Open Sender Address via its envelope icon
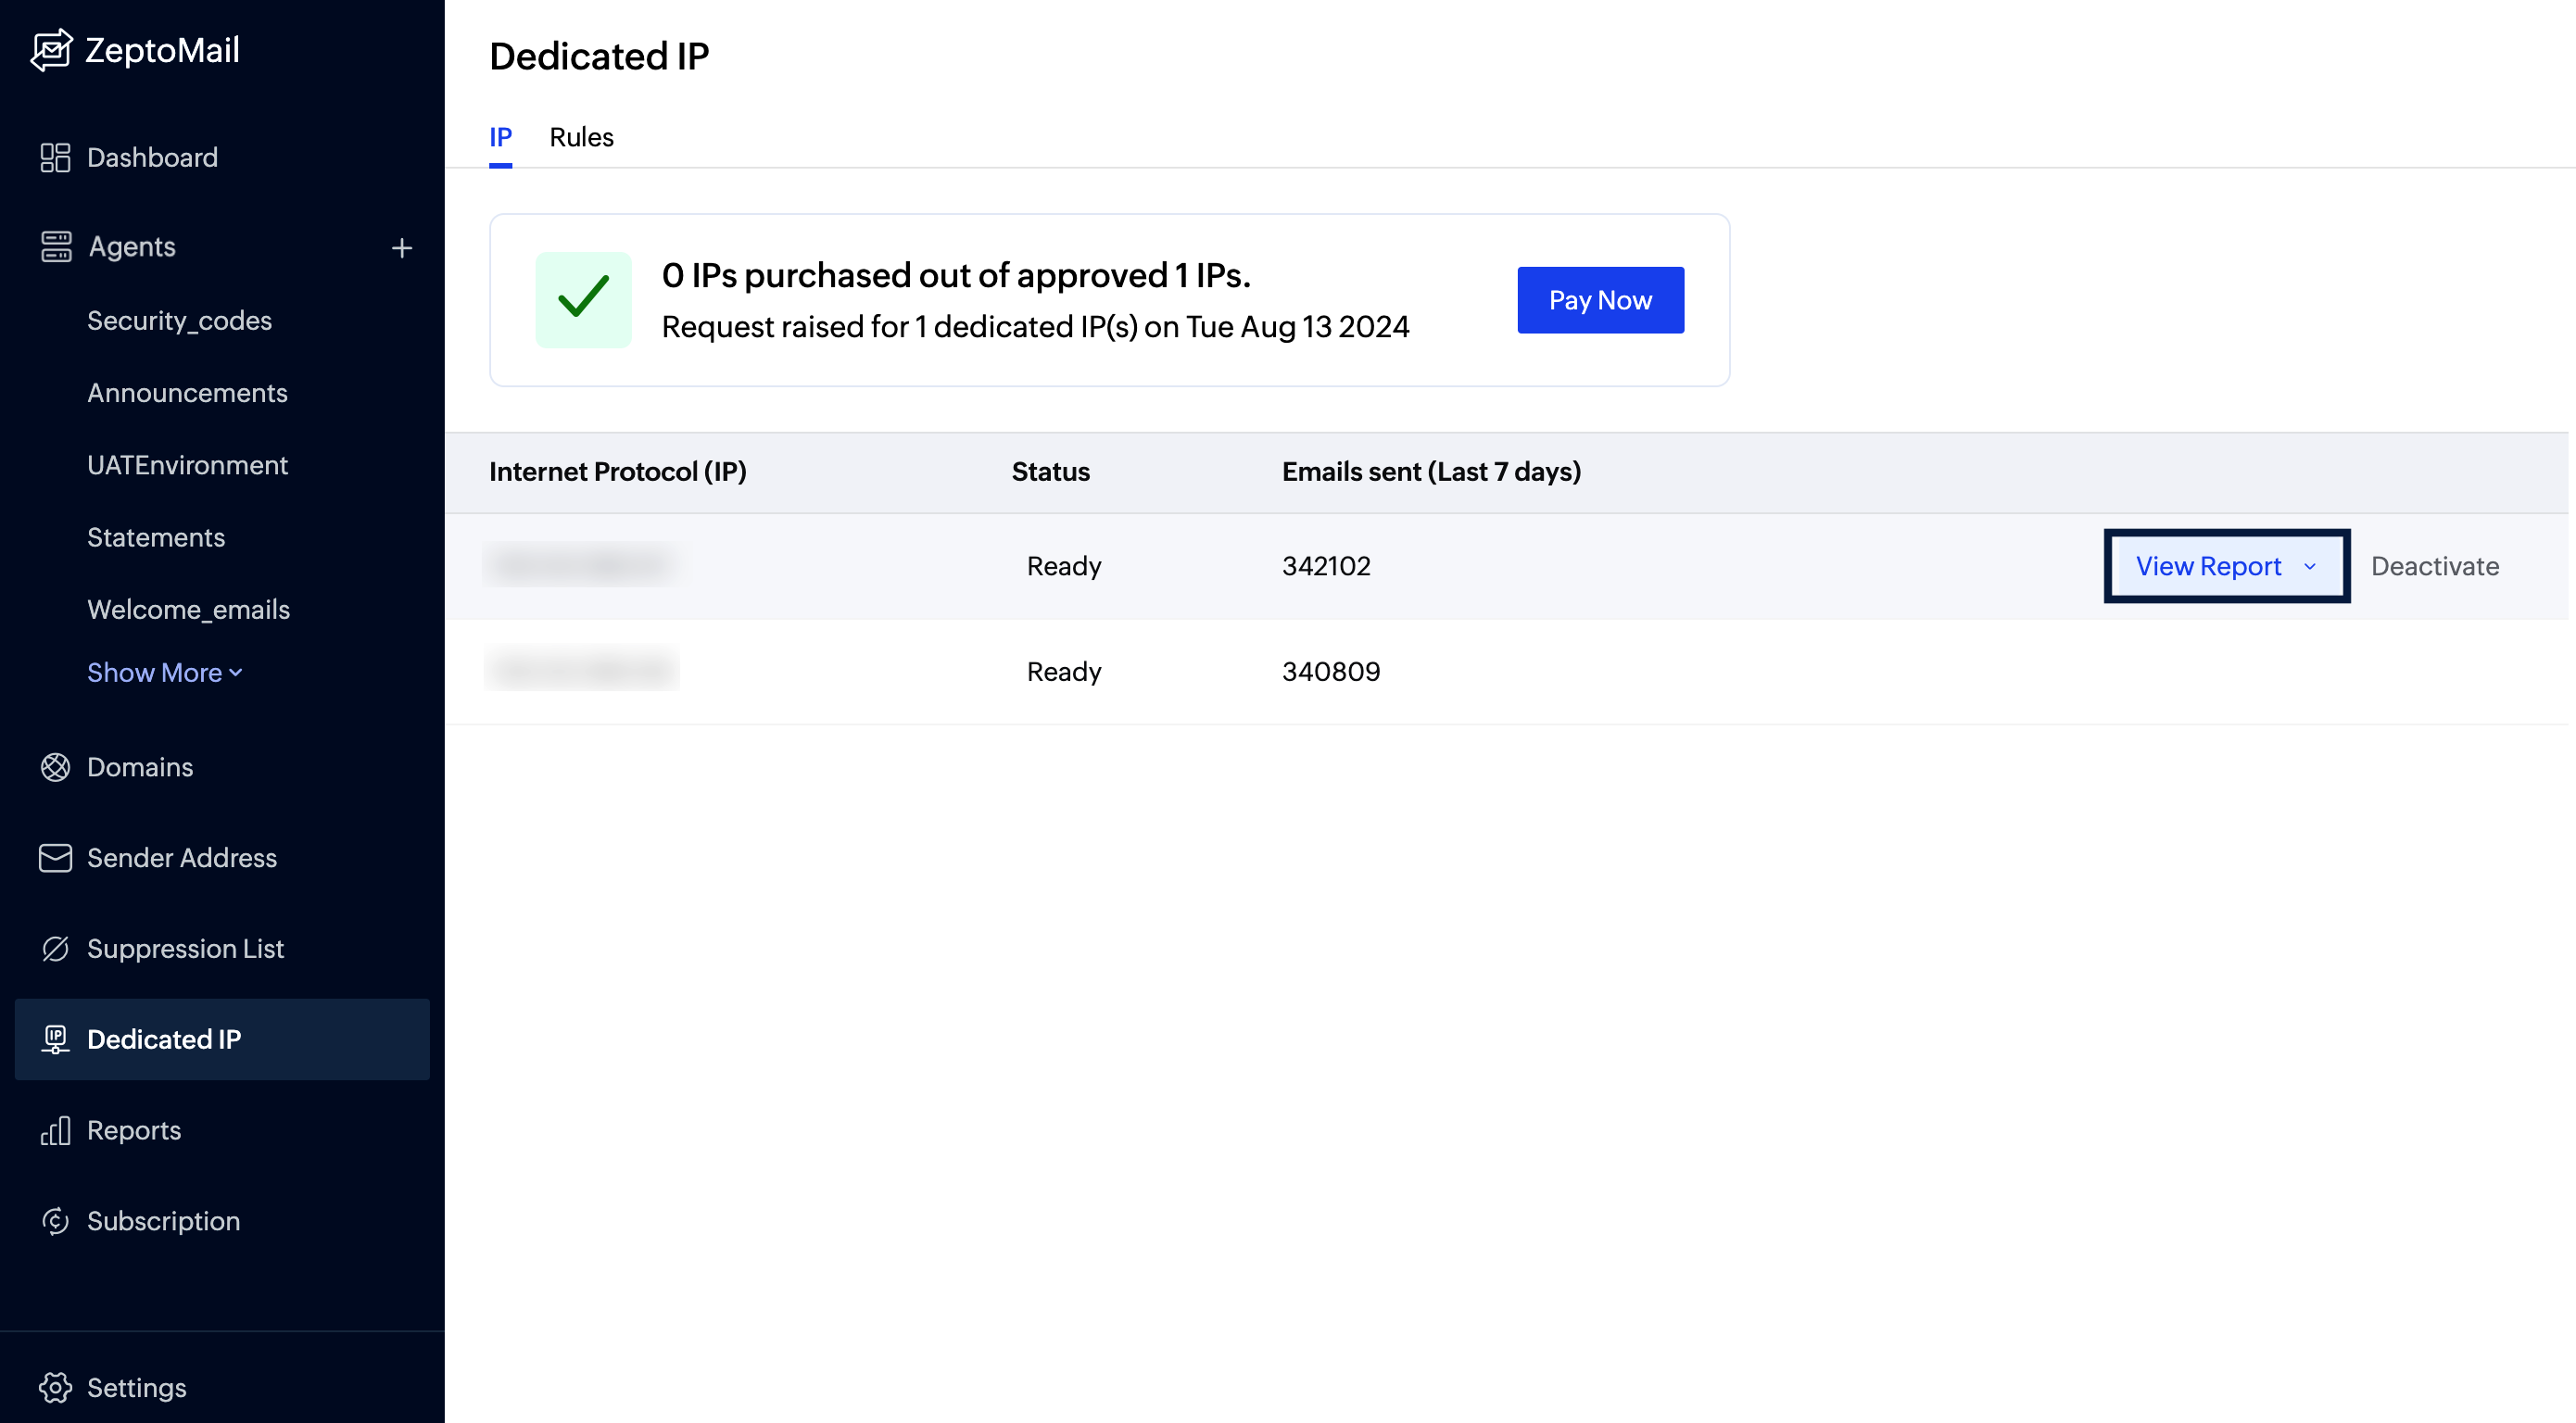This screenshot has height=1423, width=2576. pos(55,857)
